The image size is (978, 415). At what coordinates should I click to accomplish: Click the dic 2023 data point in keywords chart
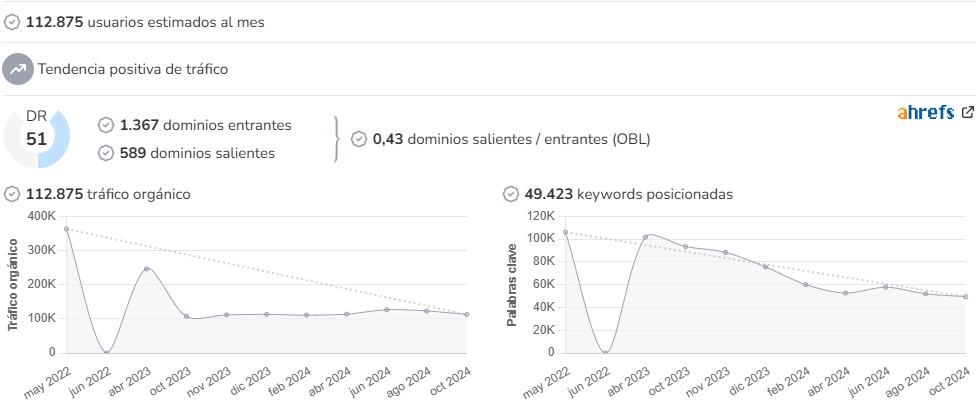[x=765, y=266]
